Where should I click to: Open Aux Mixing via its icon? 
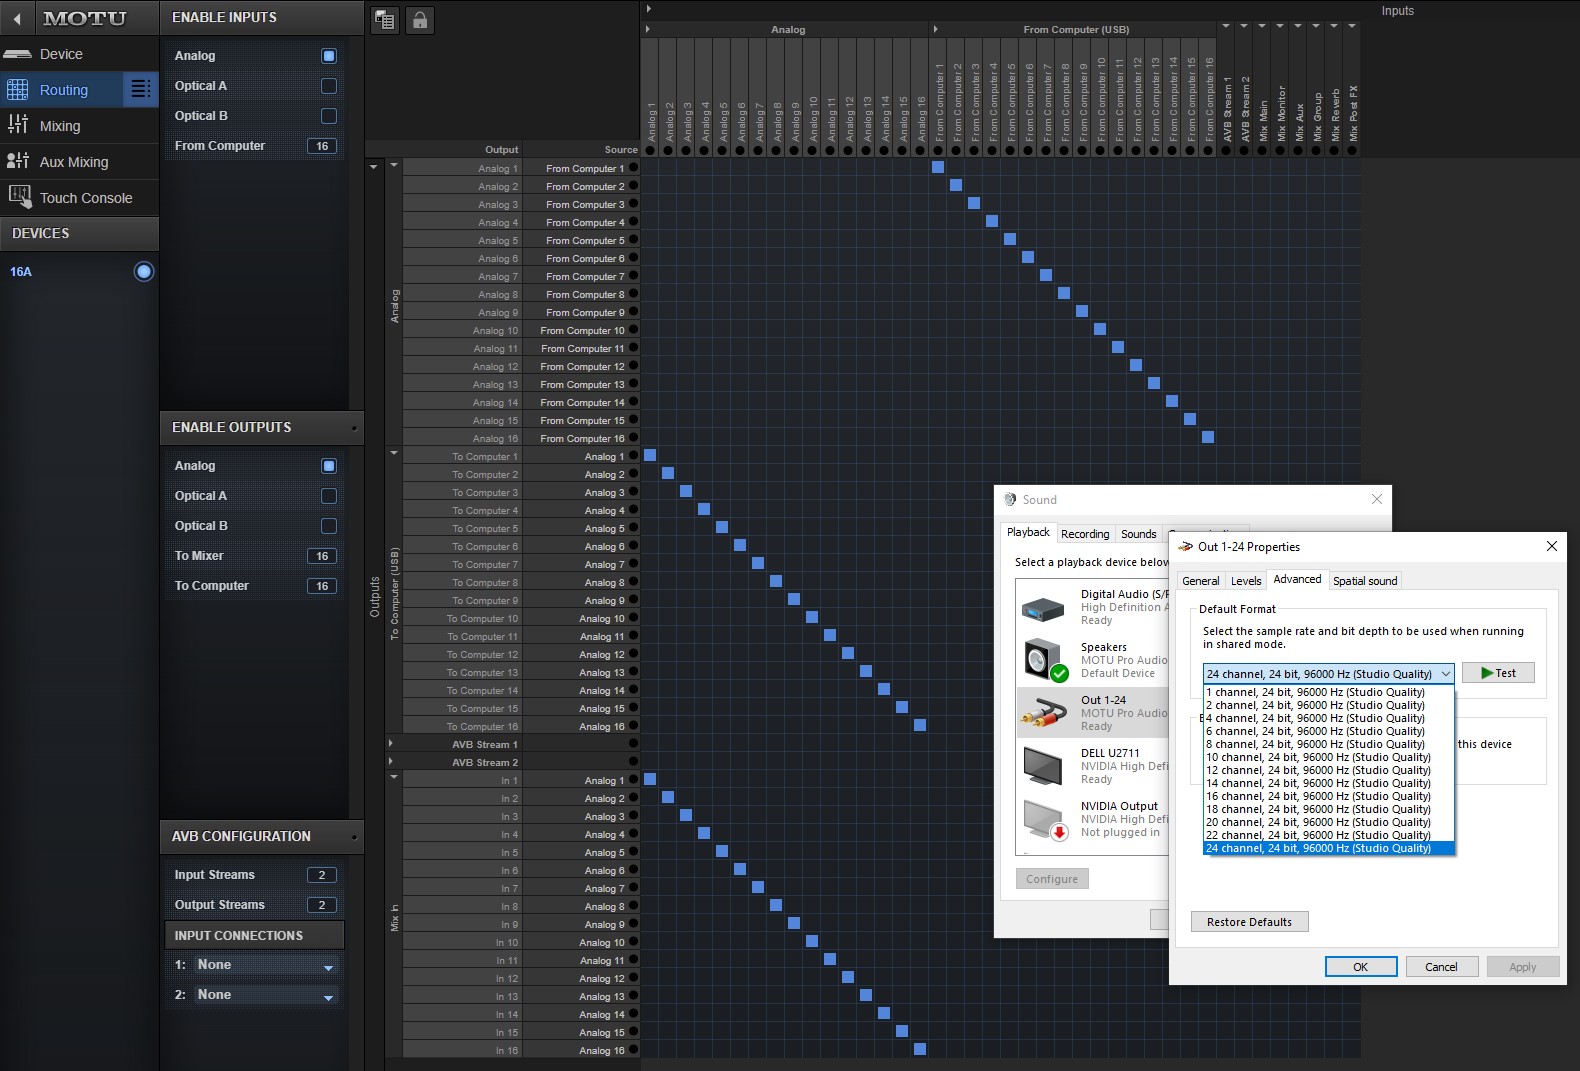pyautogui.click(x=18, y=160)
